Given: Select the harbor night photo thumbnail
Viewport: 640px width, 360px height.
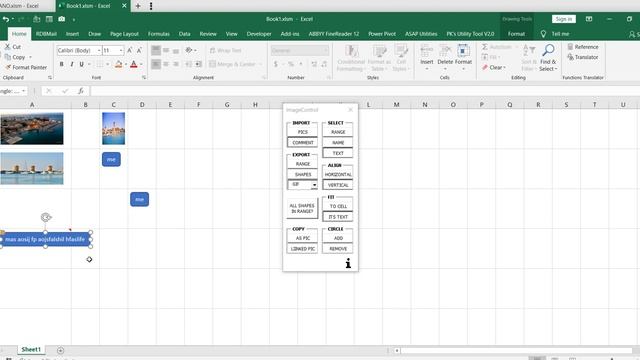Looking at the screenshot, I should tap(32, 129).
